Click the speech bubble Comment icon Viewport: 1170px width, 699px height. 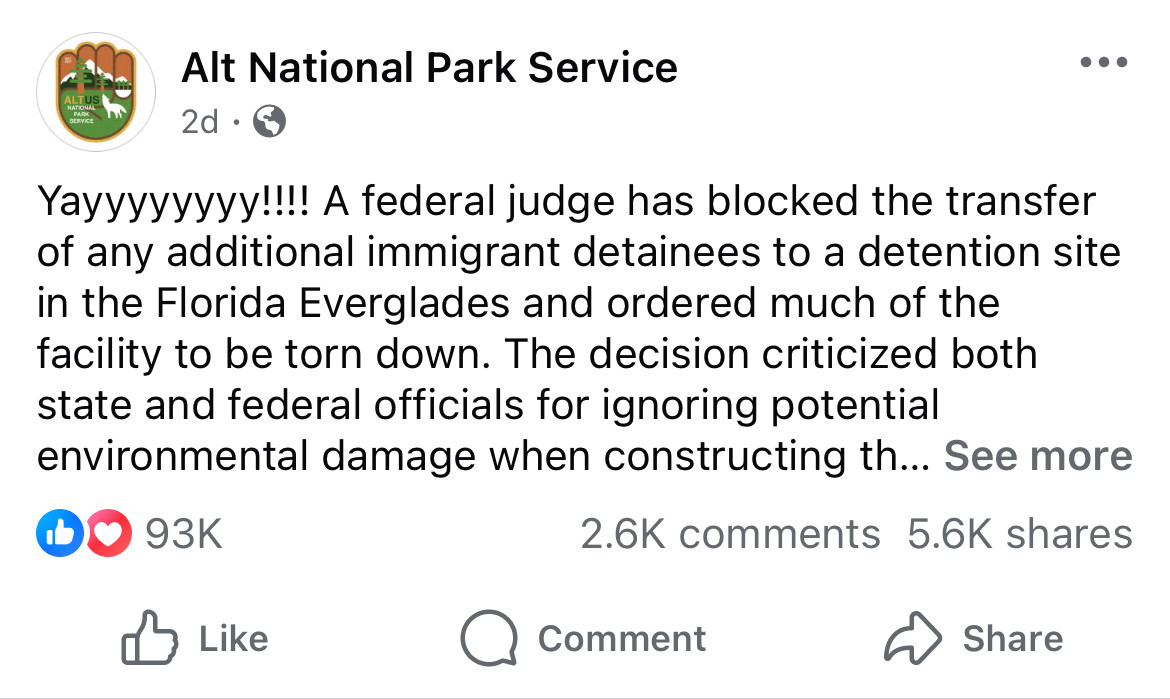point(489,638)
